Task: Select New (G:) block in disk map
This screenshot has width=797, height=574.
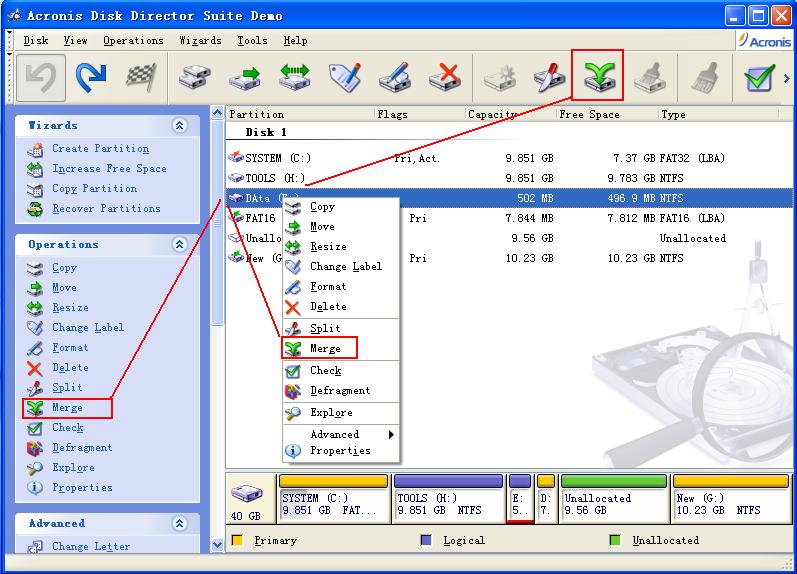Action: 731,498
